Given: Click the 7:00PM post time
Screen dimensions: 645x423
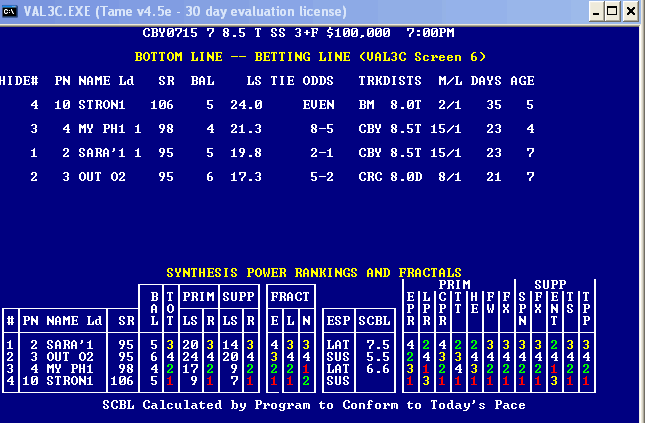Looking at the screenshot, I should [430, 33].
